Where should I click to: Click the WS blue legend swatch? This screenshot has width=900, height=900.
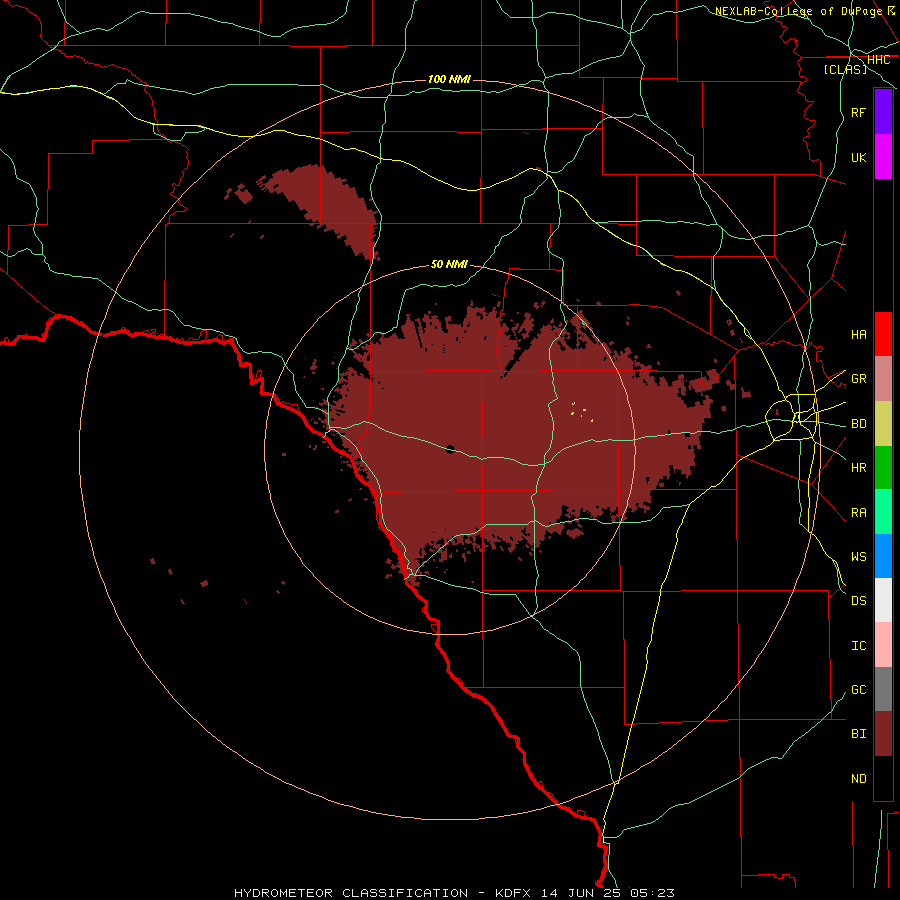pyautogui.click(x=883, y=556)
